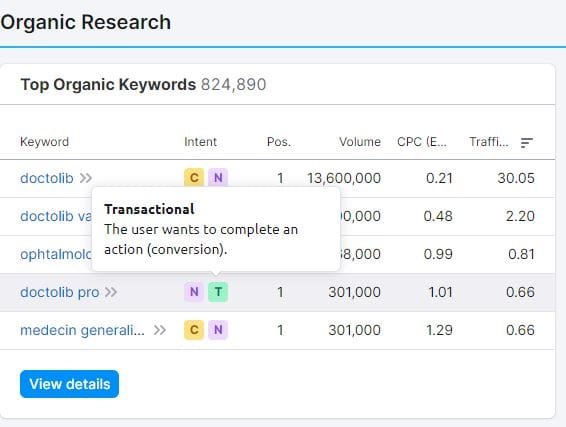Click the sort icon beside Traffic column
The width and height of the screenshot is (566, 427).
527,143
